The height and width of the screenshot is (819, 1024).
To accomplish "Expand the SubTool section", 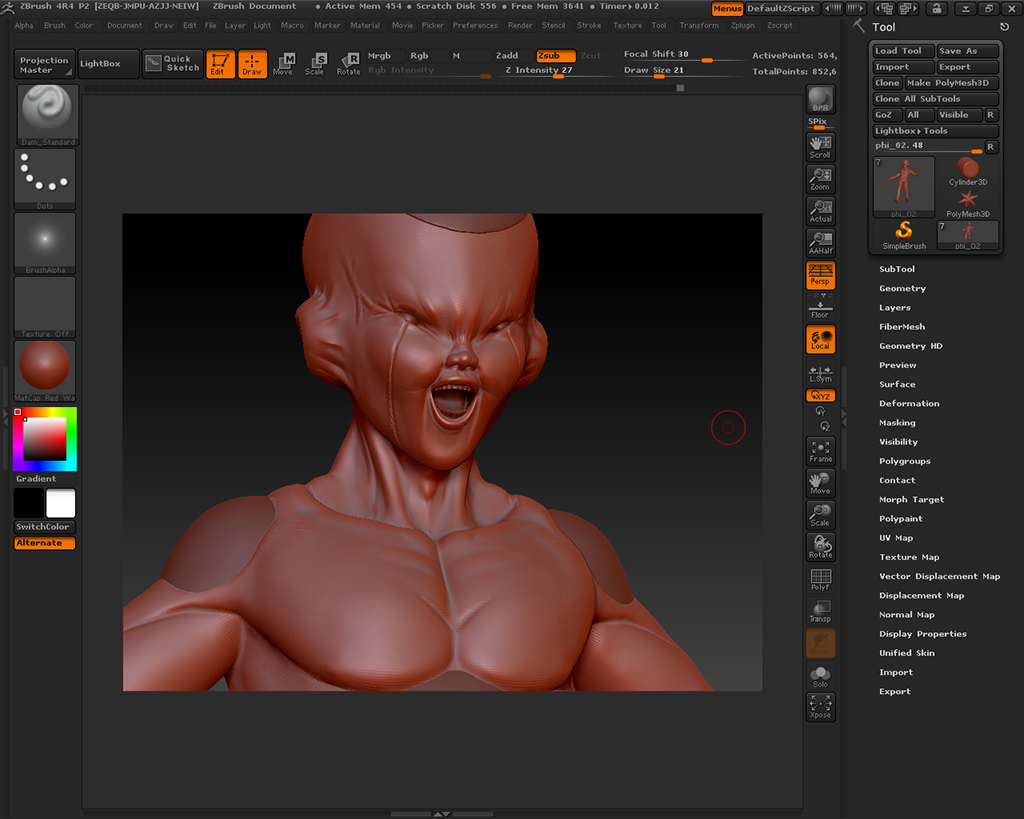I will point(897,269).
